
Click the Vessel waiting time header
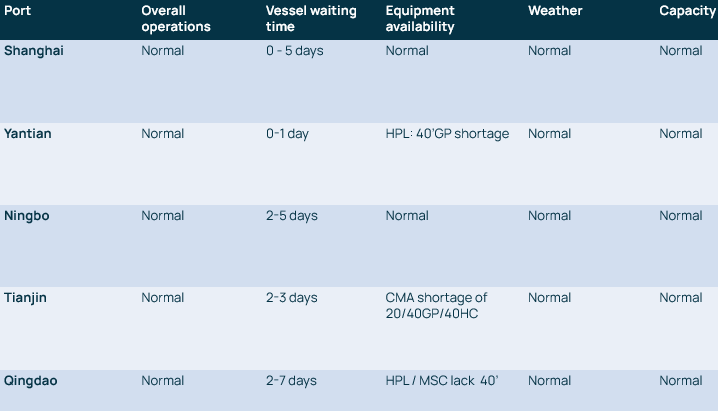coord(311,19)
